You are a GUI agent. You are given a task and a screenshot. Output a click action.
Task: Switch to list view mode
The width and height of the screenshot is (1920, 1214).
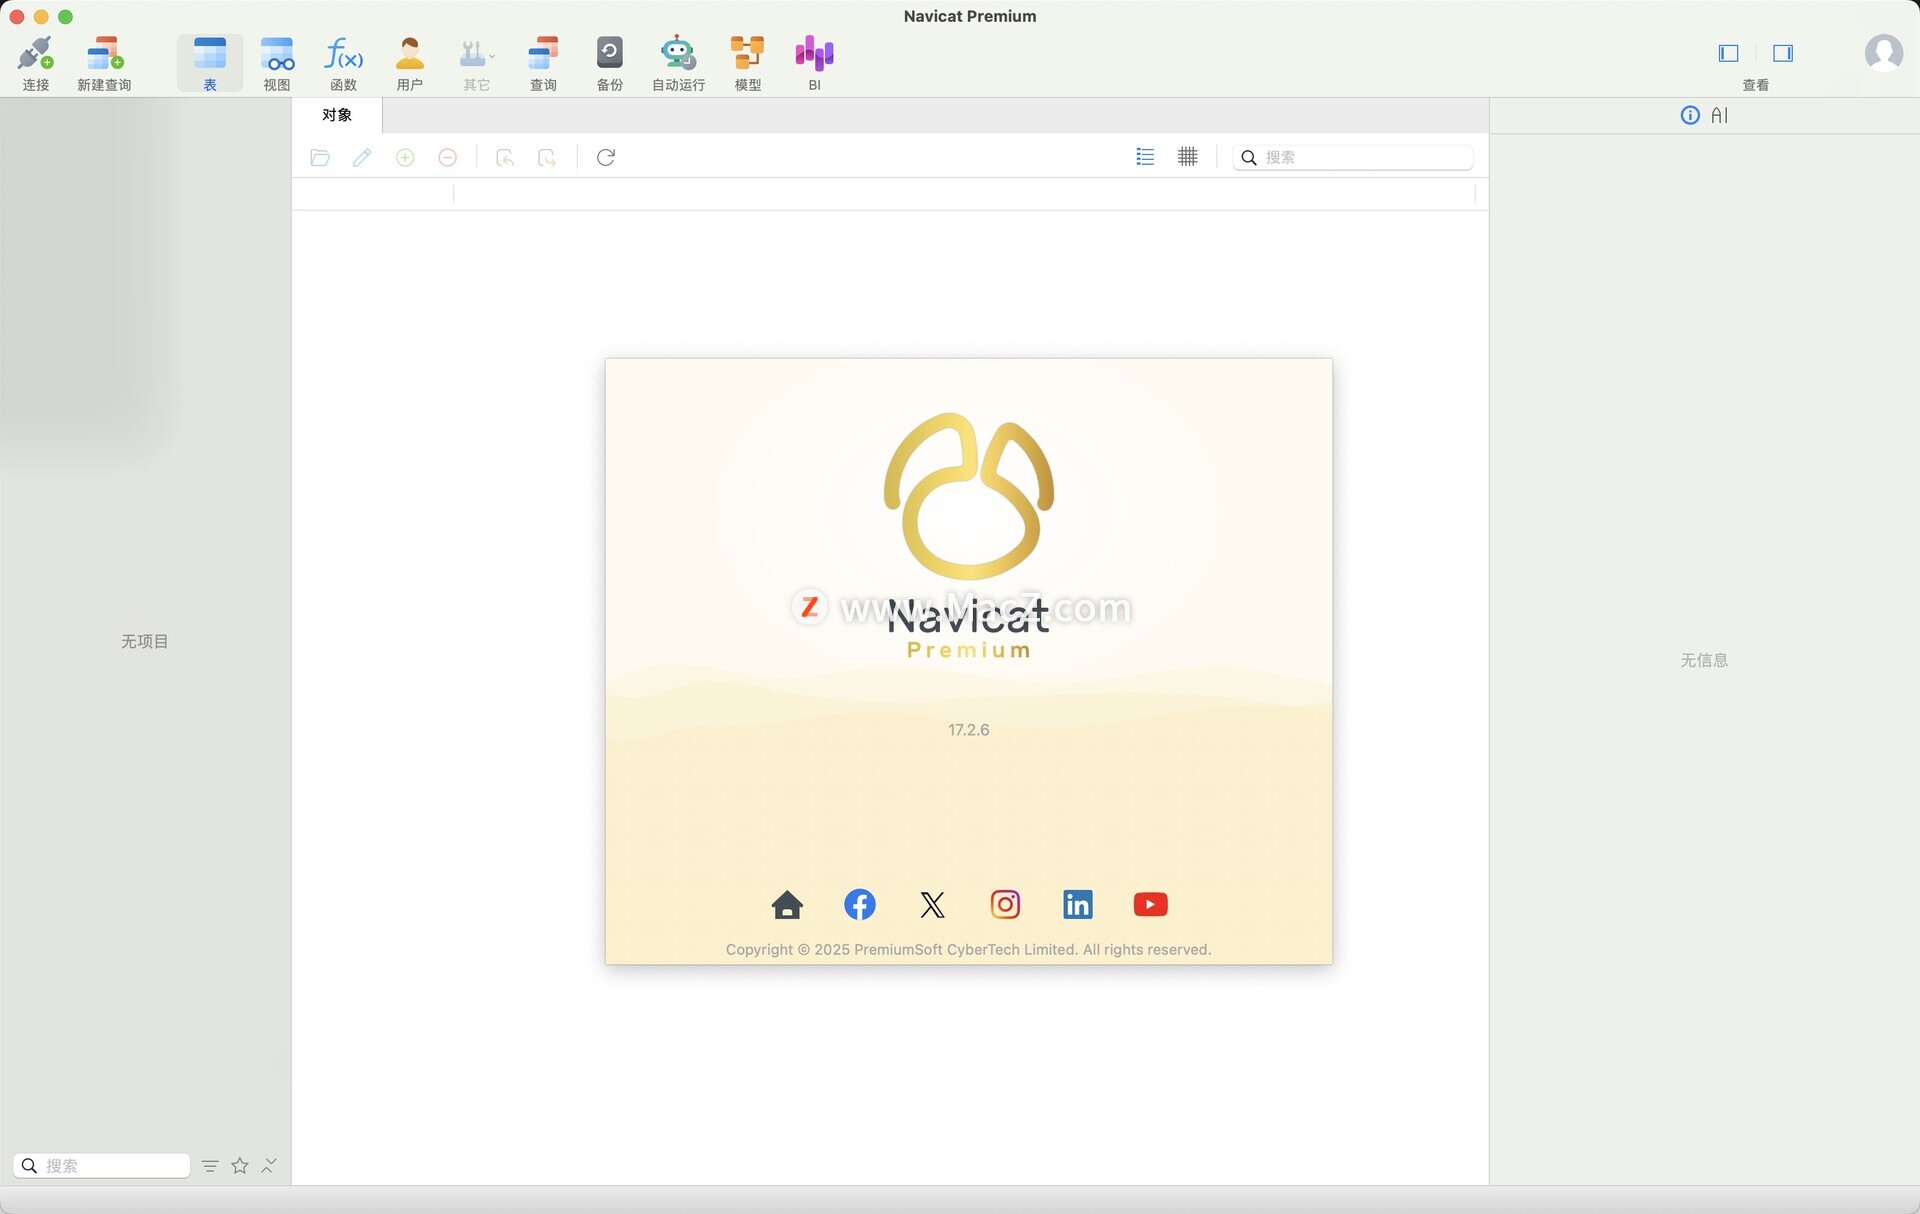(x=1145, y=157)
